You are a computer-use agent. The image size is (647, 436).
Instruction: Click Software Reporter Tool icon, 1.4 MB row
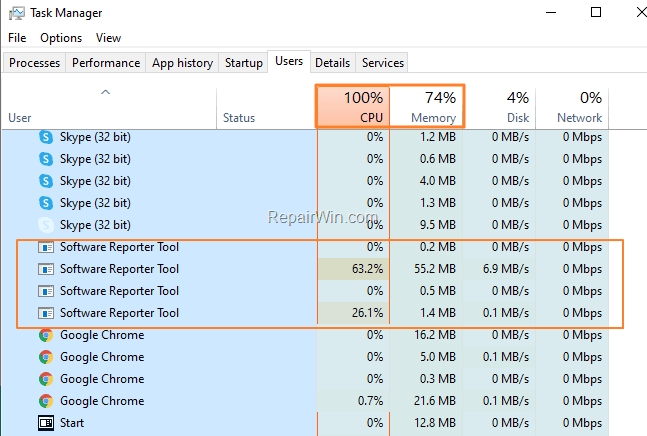pyautogui.click(x=46, y=313)
